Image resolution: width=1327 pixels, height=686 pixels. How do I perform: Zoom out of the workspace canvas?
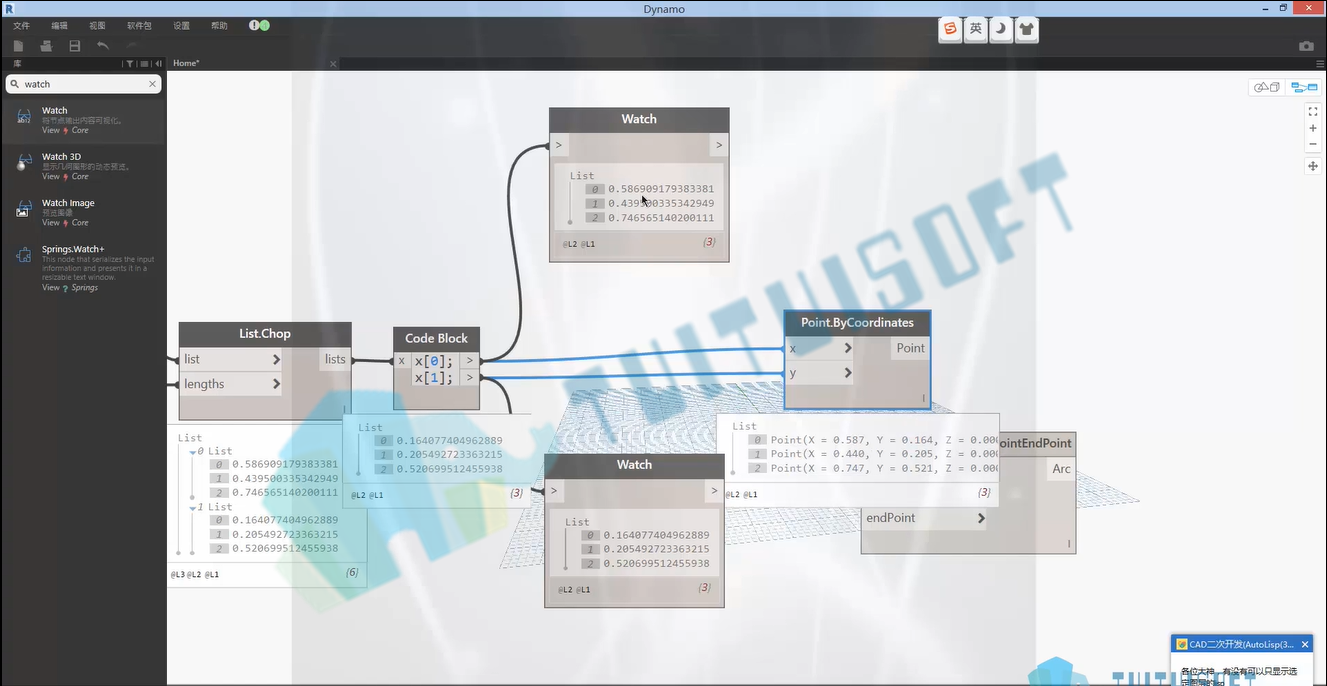pyautogui.click(x=1313, y=144)
